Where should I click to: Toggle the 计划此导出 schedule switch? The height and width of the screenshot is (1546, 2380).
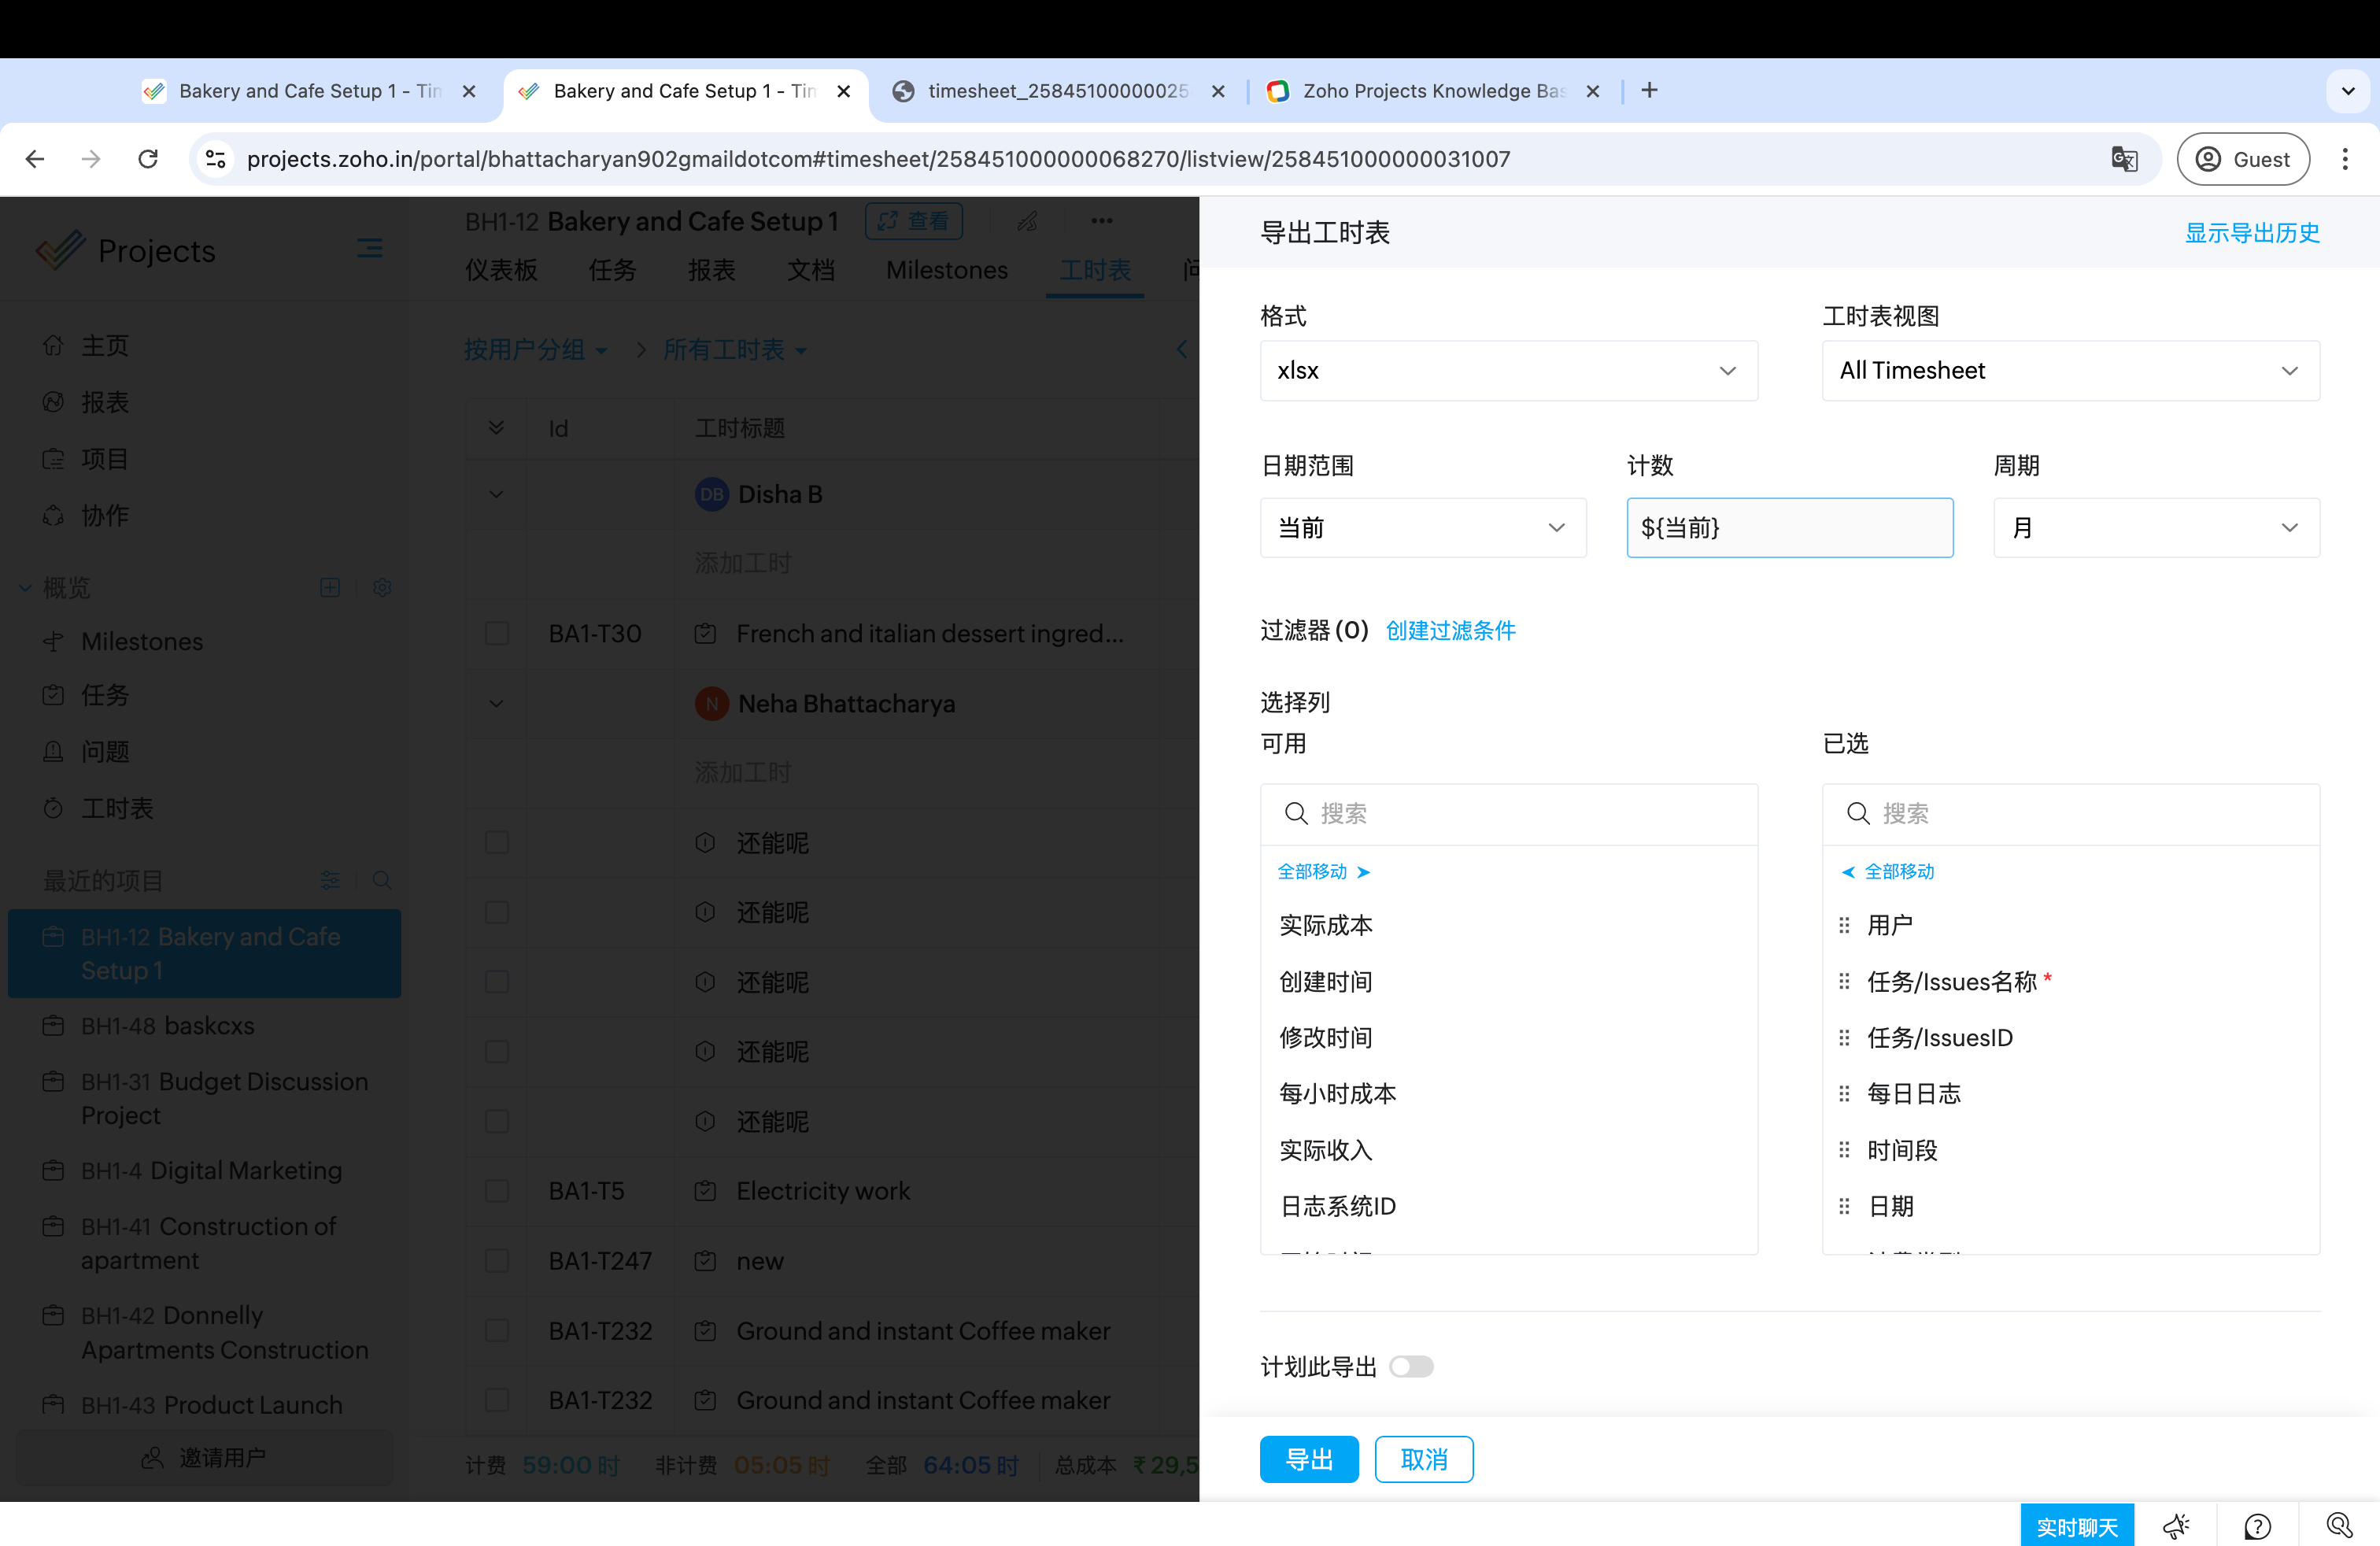point(1411,1366)
